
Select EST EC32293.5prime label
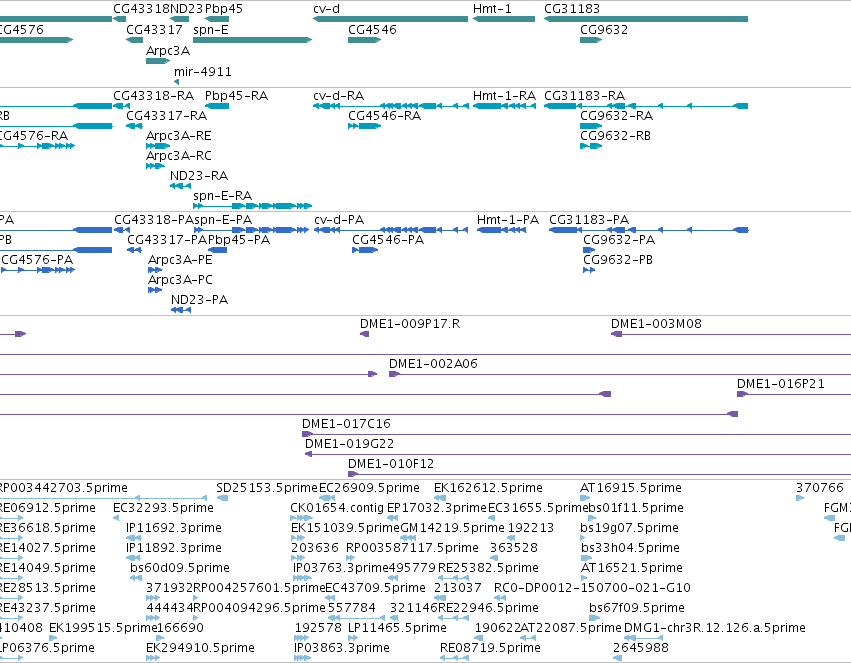pos(163,508)
